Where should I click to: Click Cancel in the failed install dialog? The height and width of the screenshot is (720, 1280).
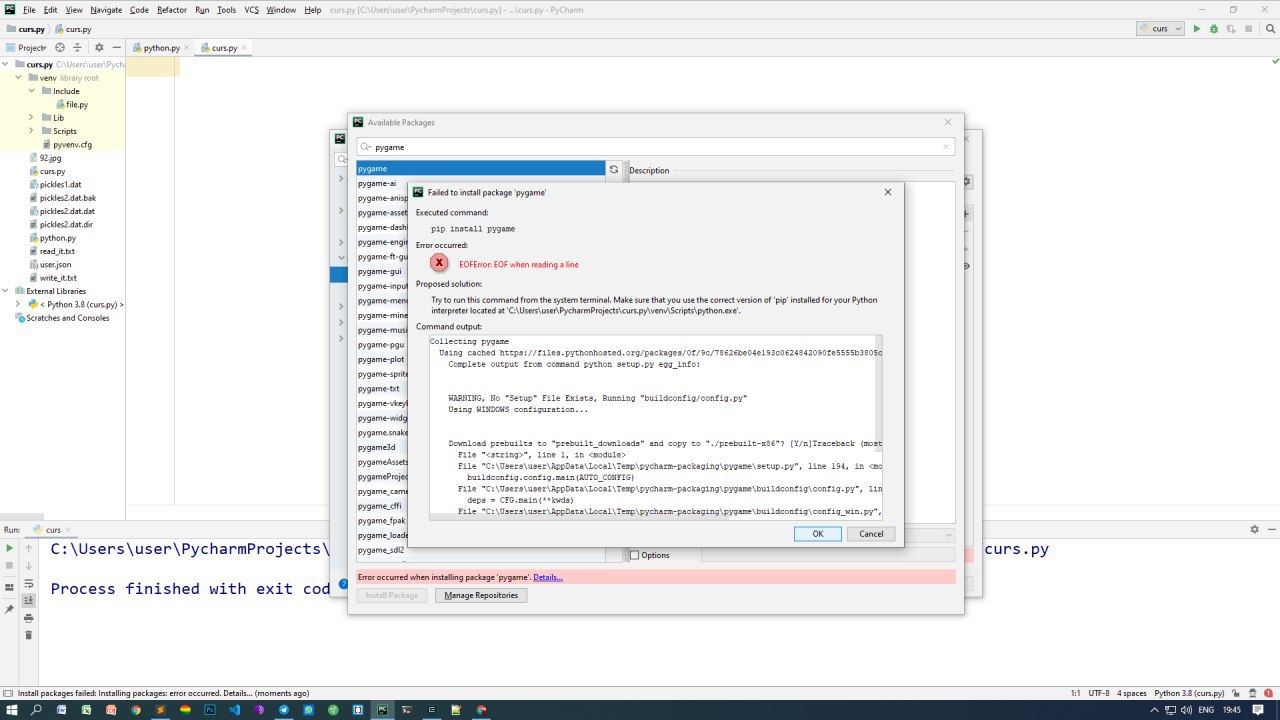pyautogui.click(x=871, y=534)
